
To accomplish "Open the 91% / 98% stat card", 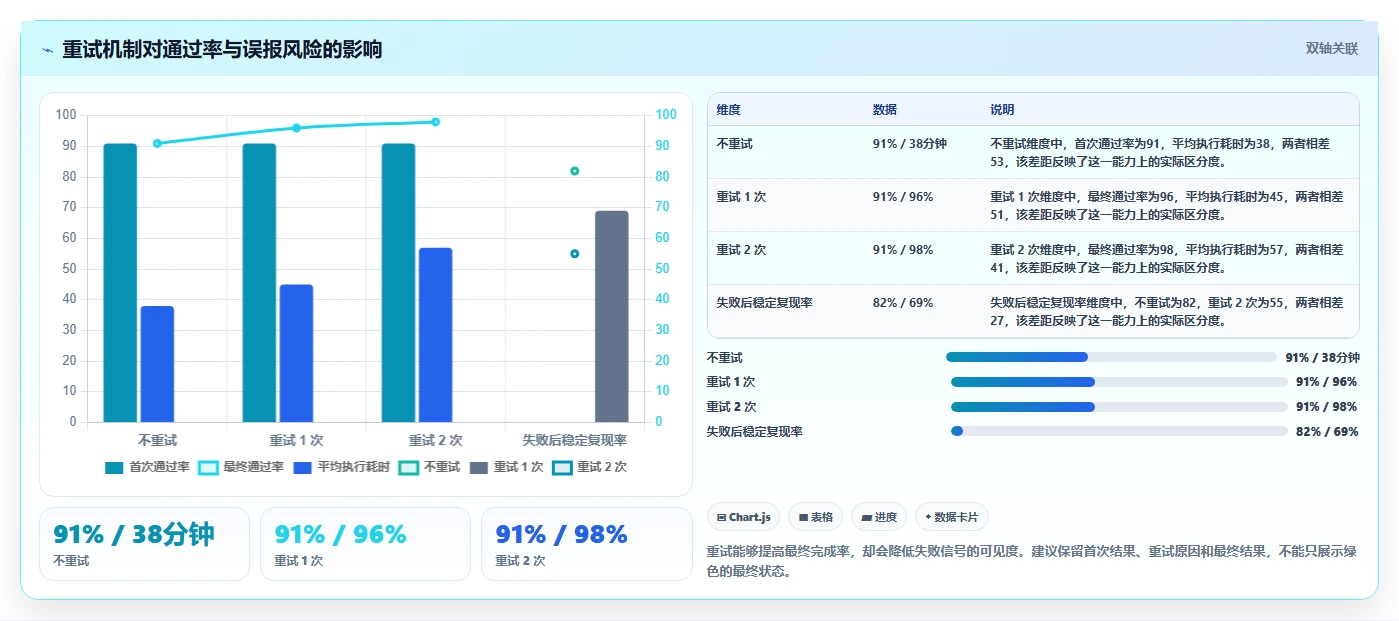I will [586, 544].
